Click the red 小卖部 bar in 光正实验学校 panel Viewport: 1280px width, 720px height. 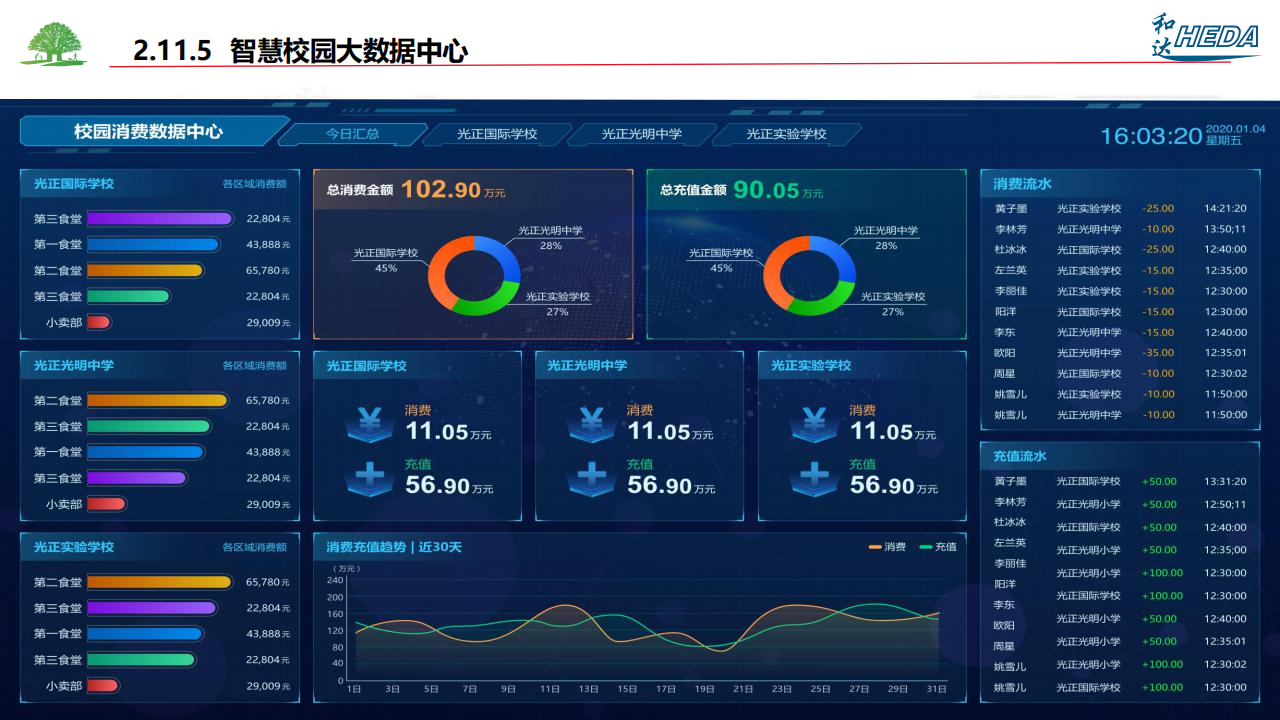(x=103, y=686)
